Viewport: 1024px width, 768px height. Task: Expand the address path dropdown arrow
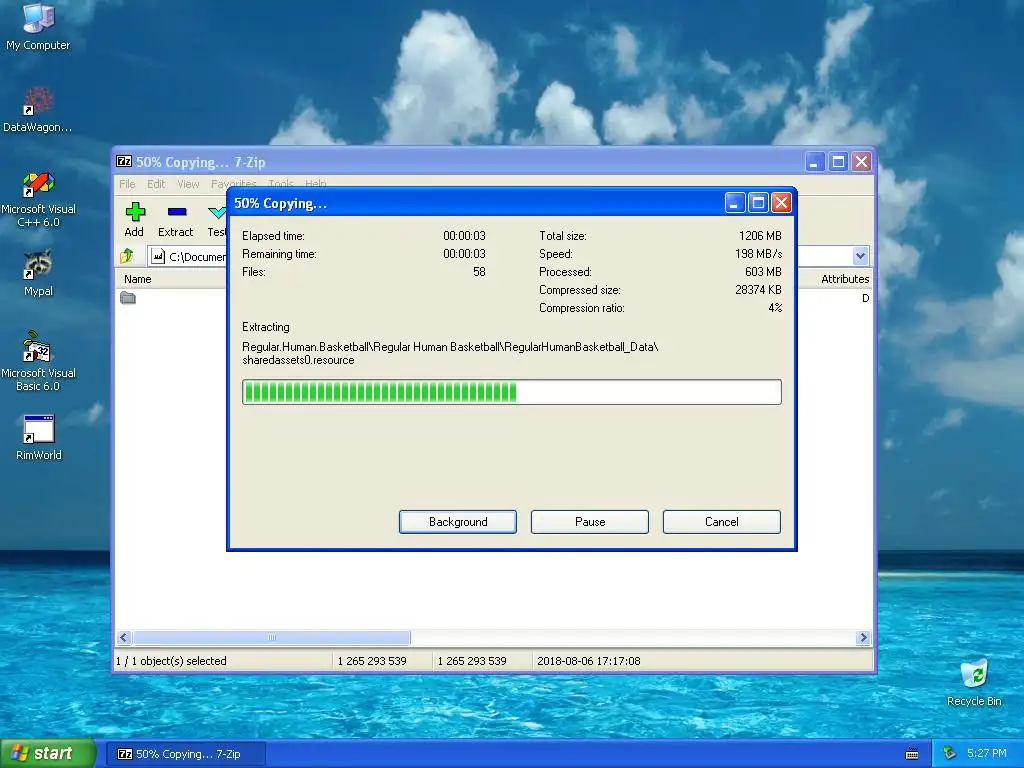[x=860, y=256]
